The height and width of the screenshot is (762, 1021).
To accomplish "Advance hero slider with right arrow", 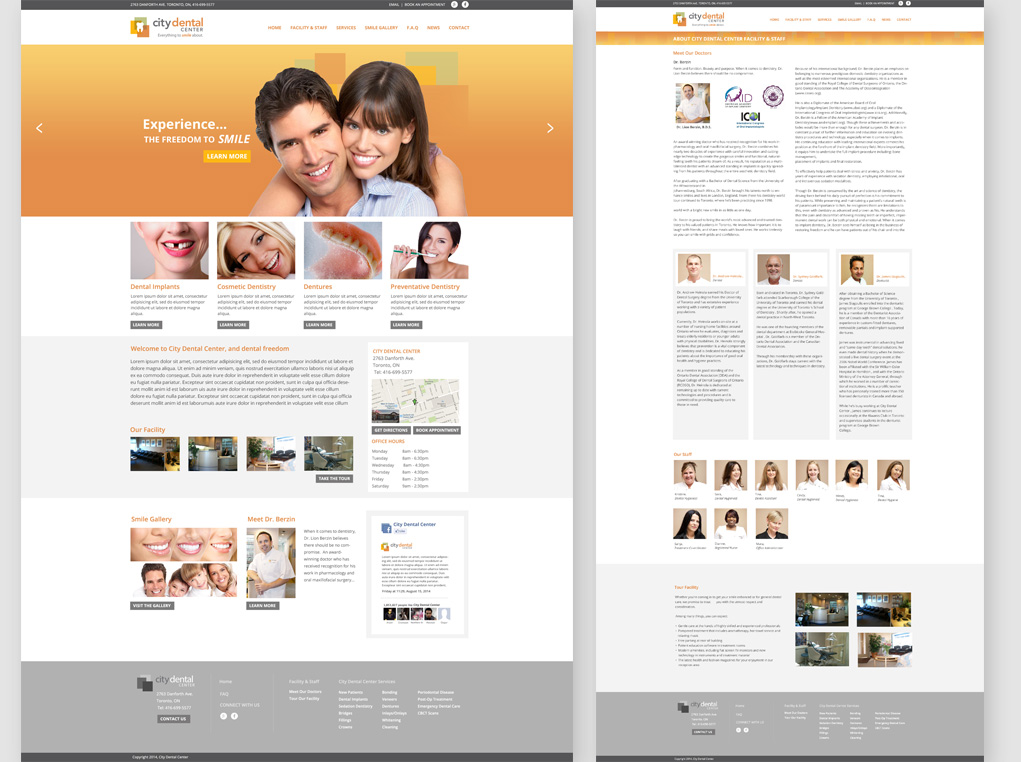I will coord(550,128).
